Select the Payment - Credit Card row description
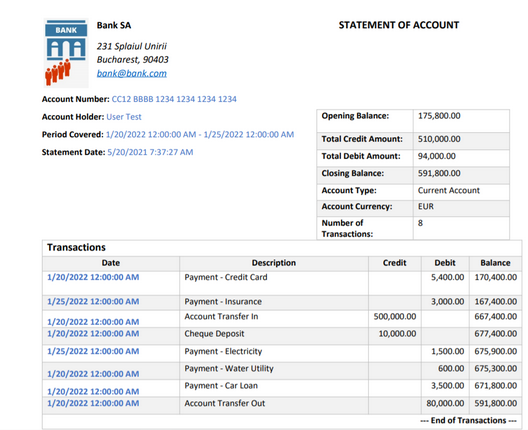 [226, 277]
